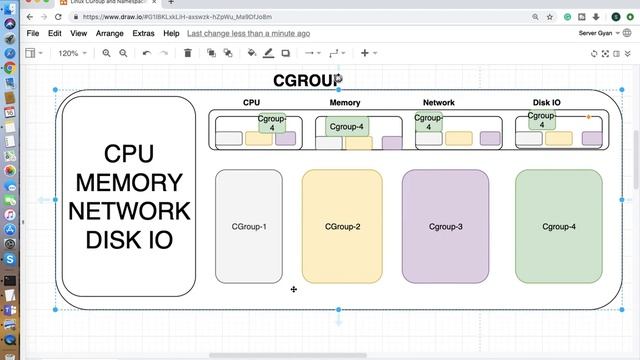Reload the draw.io page
The width and height of the screenshot is (640, 360).
[x=58, y=17]
